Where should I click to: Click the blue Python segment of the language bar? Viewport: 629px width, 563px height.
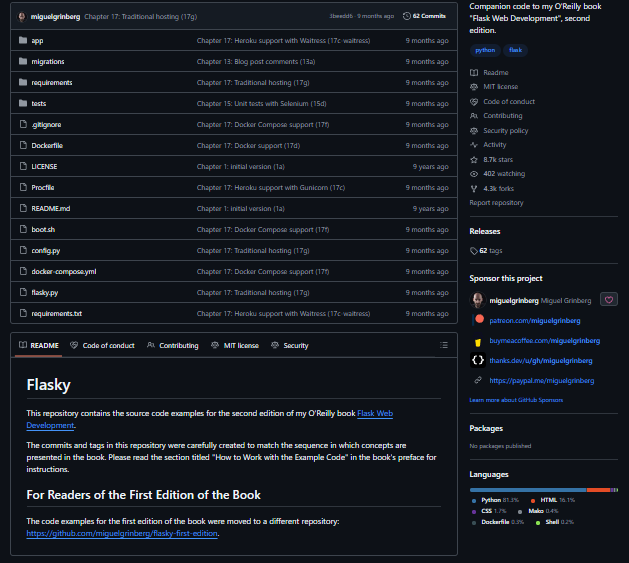pos(528,490)
